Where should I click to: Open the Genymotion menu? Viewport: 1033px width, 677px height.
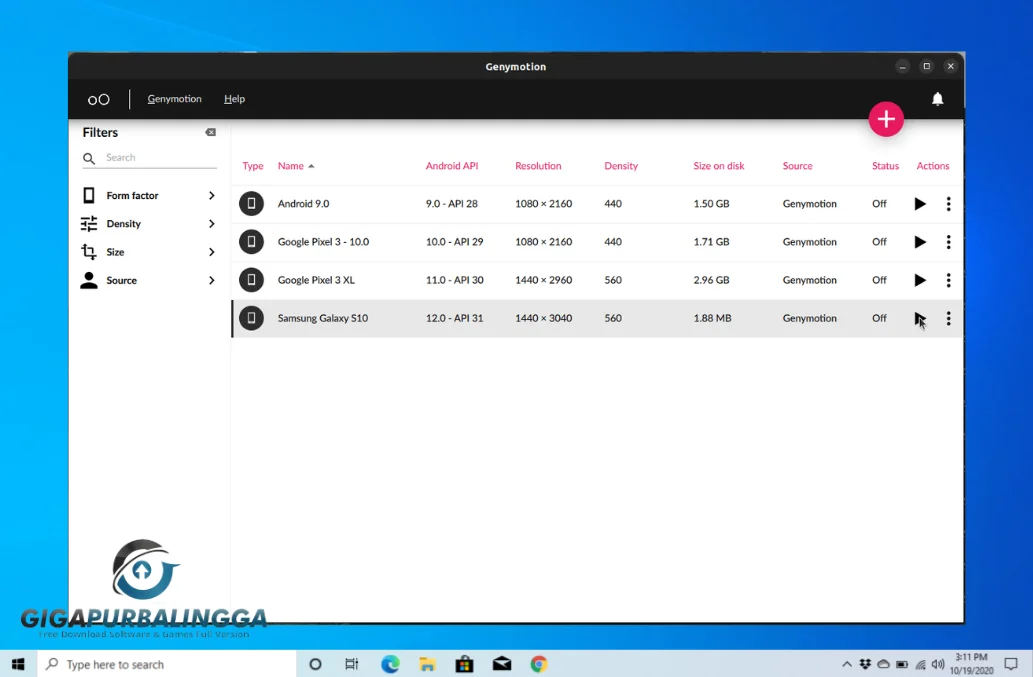[174, 98]
